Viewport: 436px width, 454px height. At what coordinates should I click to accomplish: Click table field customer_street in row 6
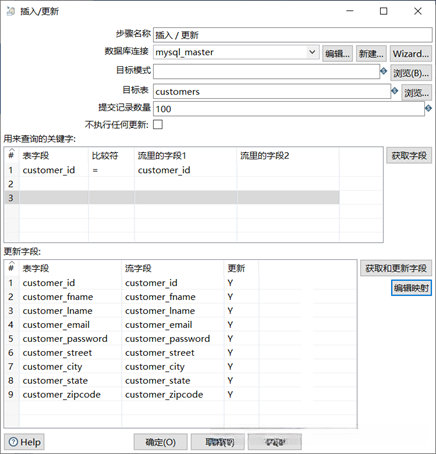click(57, 353)
